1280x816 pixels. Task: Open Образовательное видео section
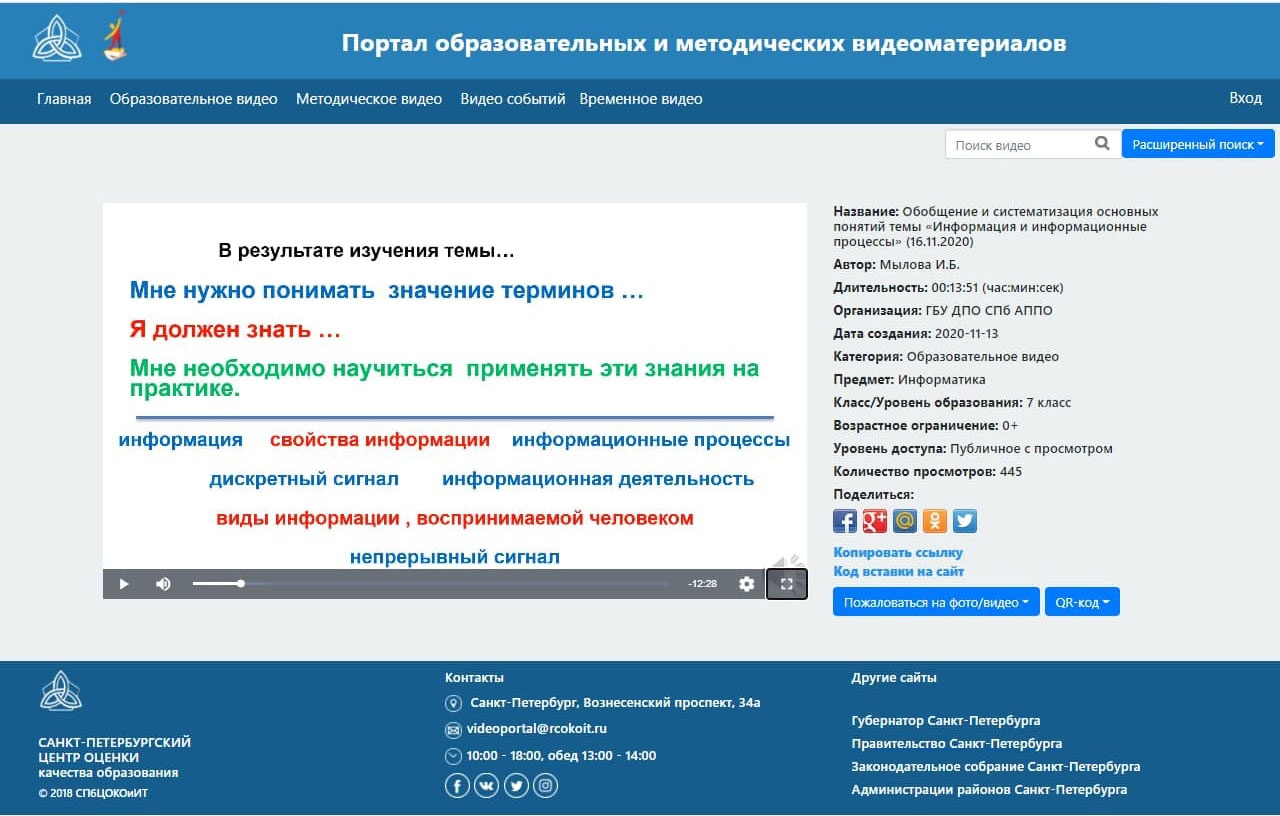click(x=194, y=99)
